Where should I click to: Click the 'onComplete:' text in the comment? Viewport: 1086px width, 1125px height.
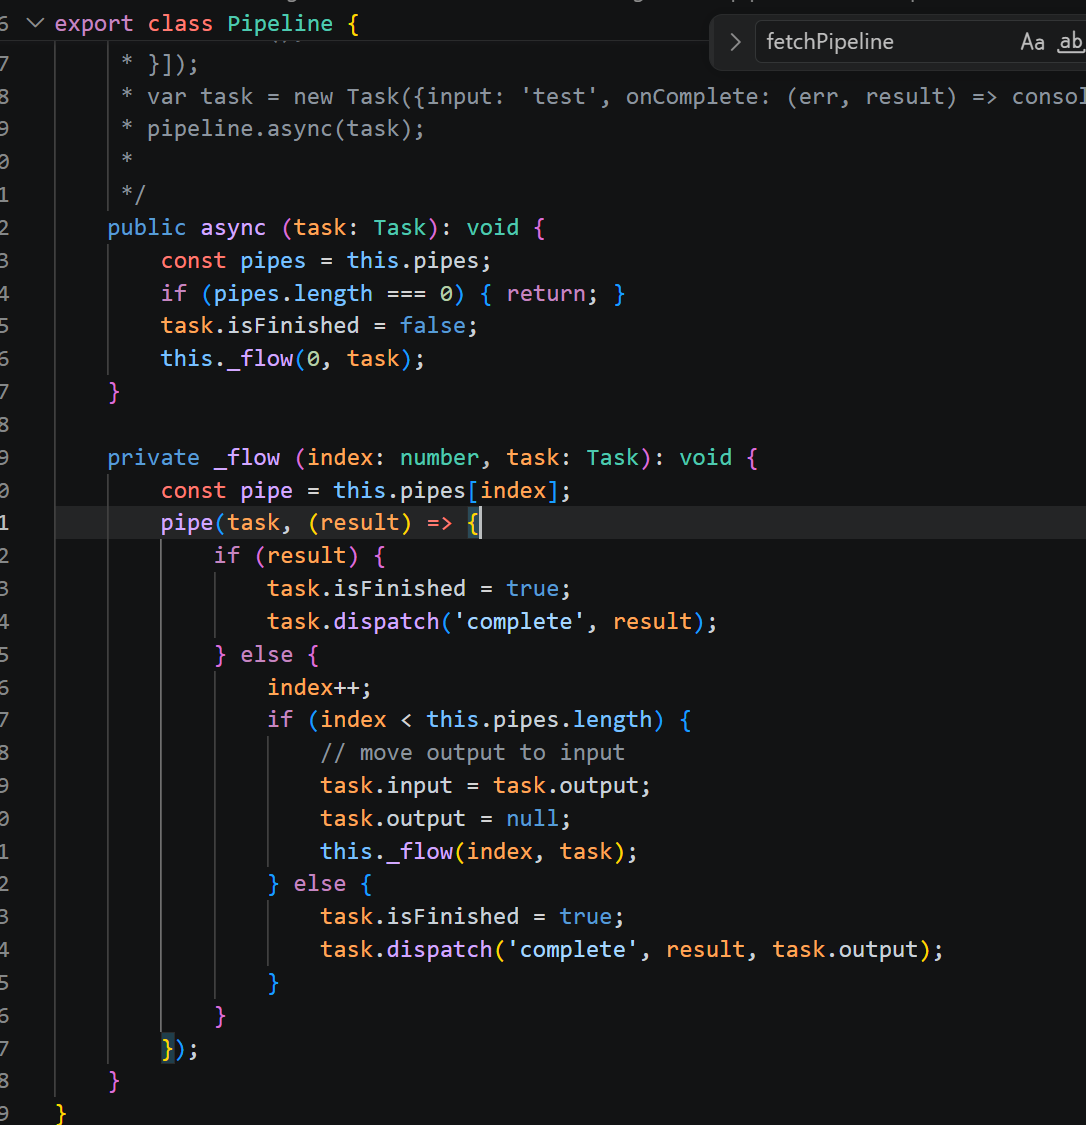coord(697,97)
